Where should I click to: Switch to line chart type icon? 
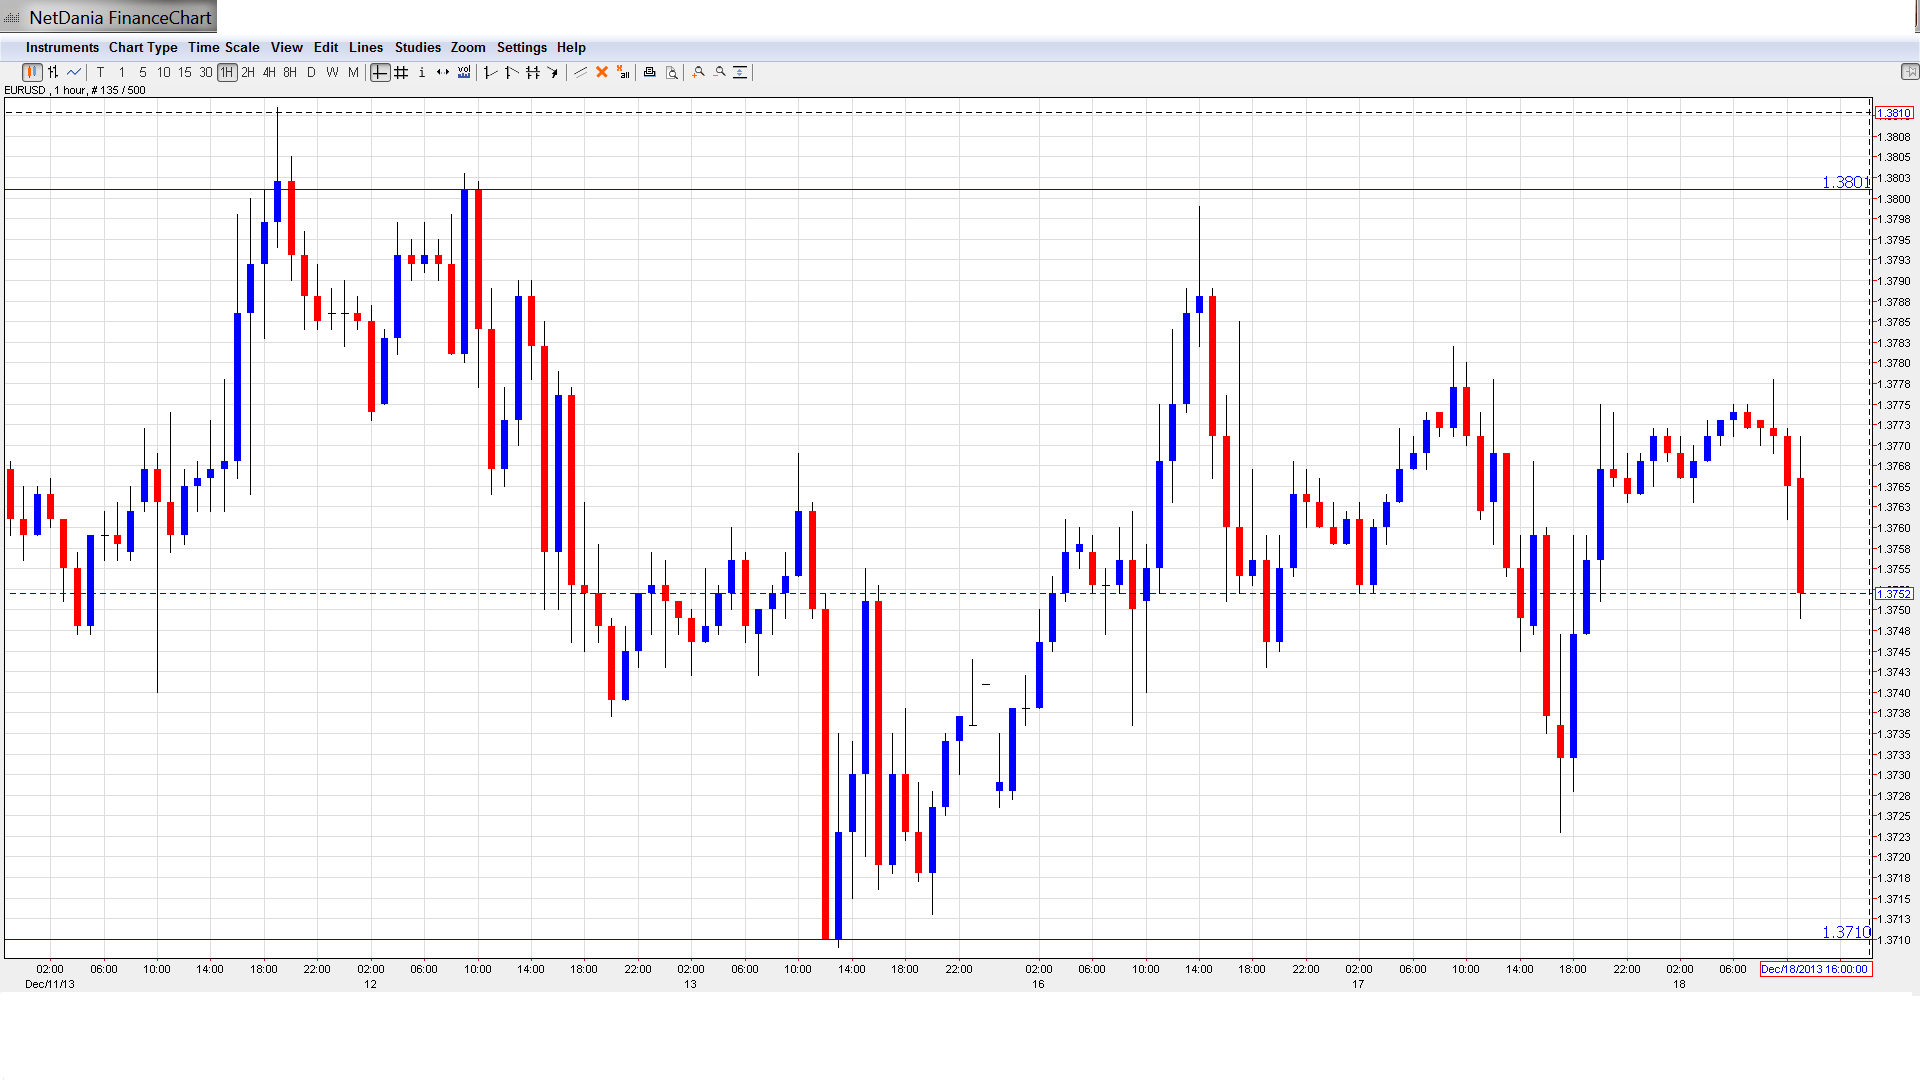pyautogui.click(x=74, y=72)
